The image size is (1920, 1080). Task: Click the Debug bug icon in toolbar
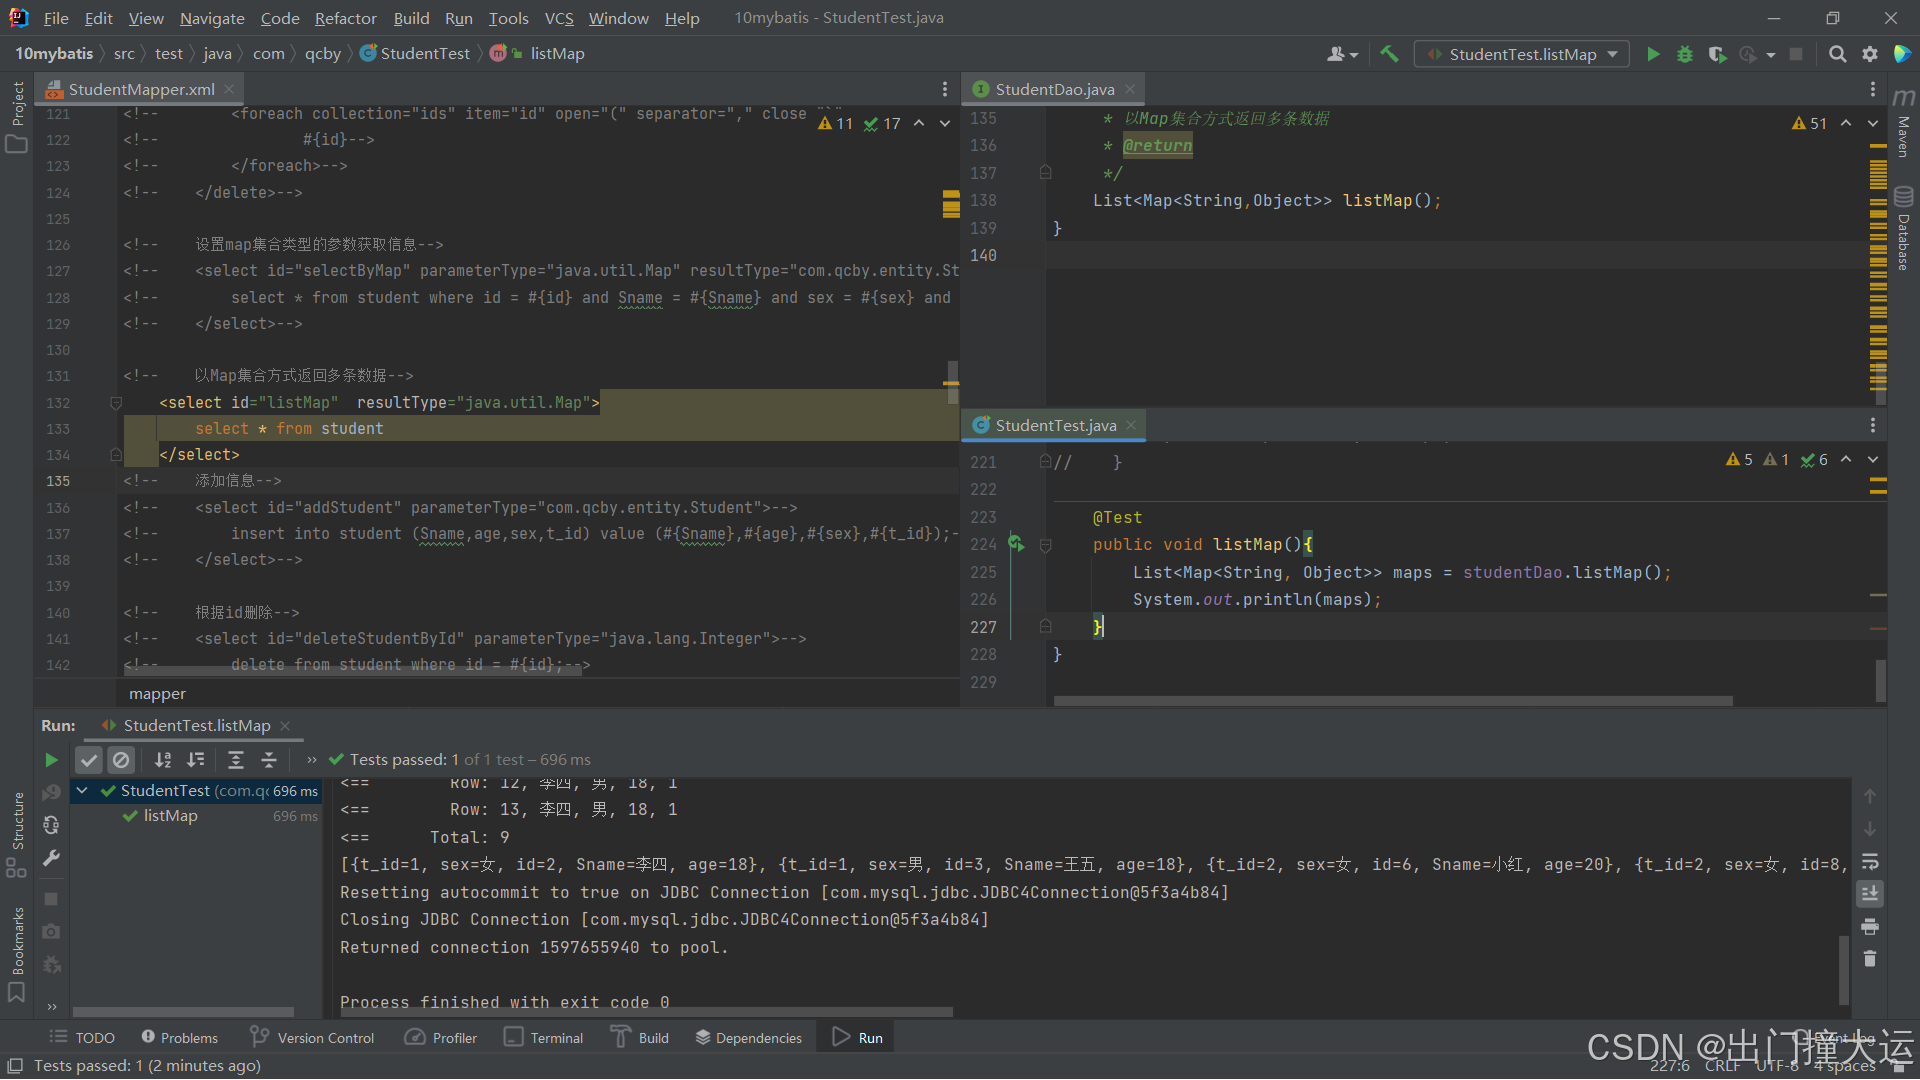pos(1685,54)
